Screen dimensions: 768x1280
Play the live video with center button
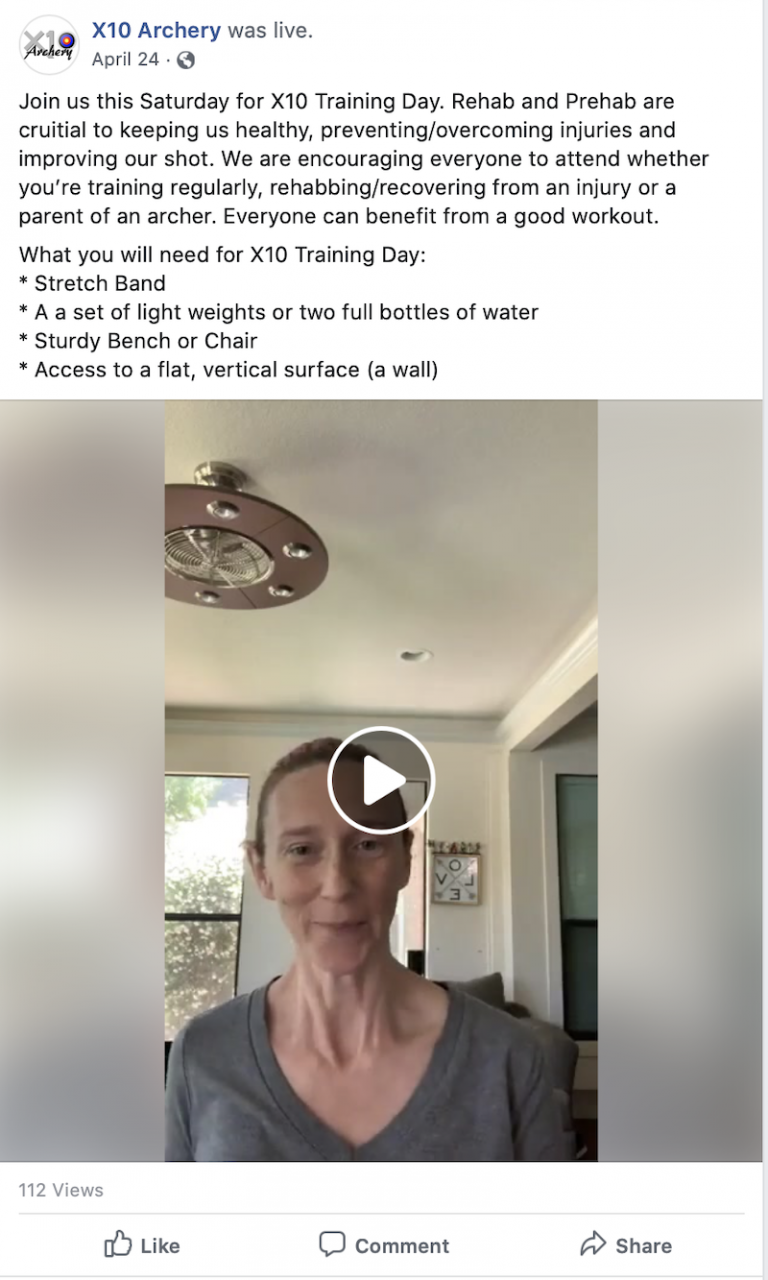coord(381,780)
